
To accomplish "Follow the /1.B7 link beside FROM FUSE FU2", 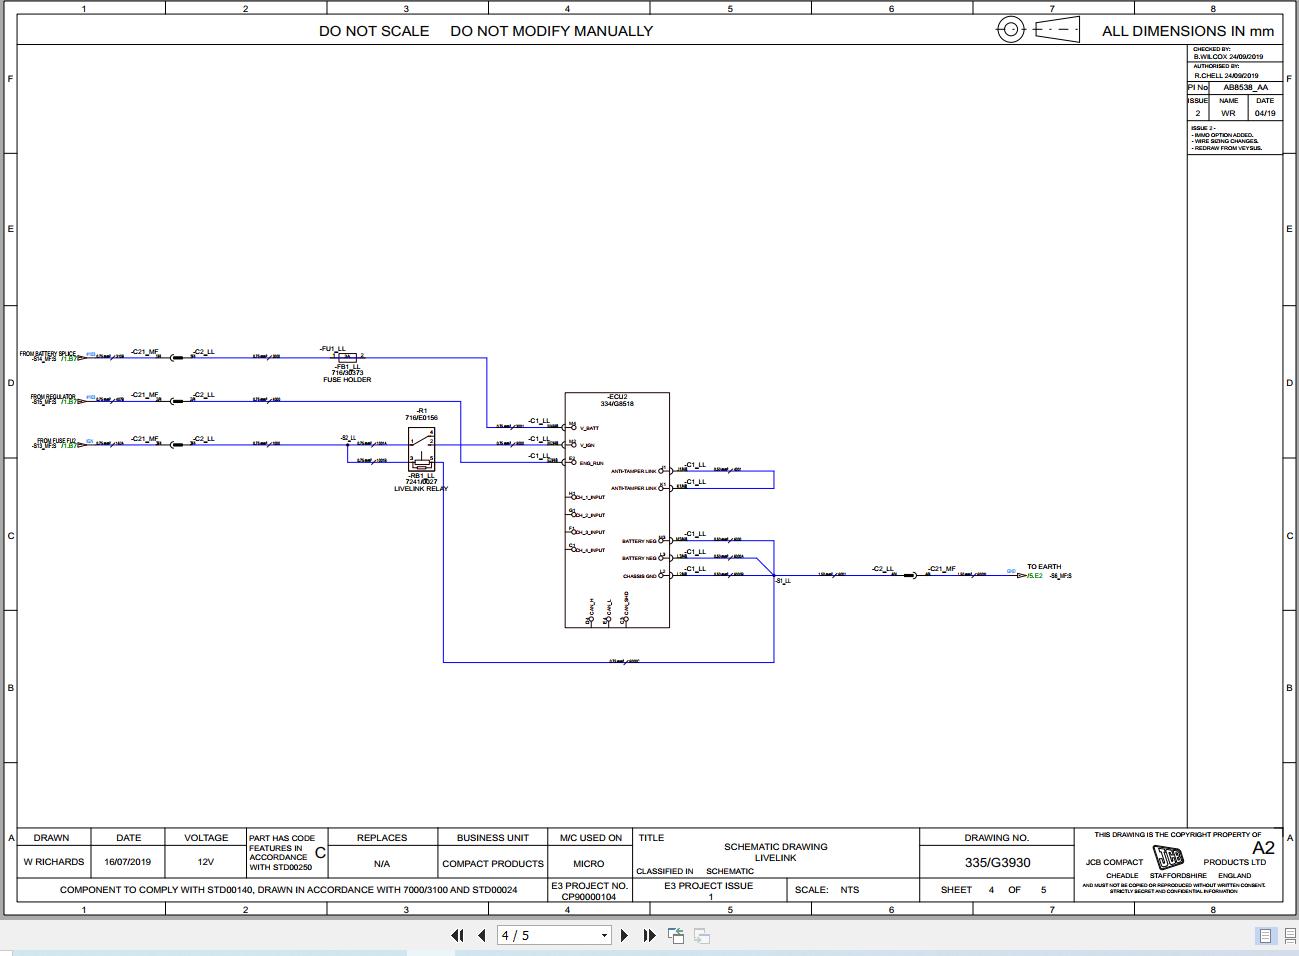I will (68, 445).
